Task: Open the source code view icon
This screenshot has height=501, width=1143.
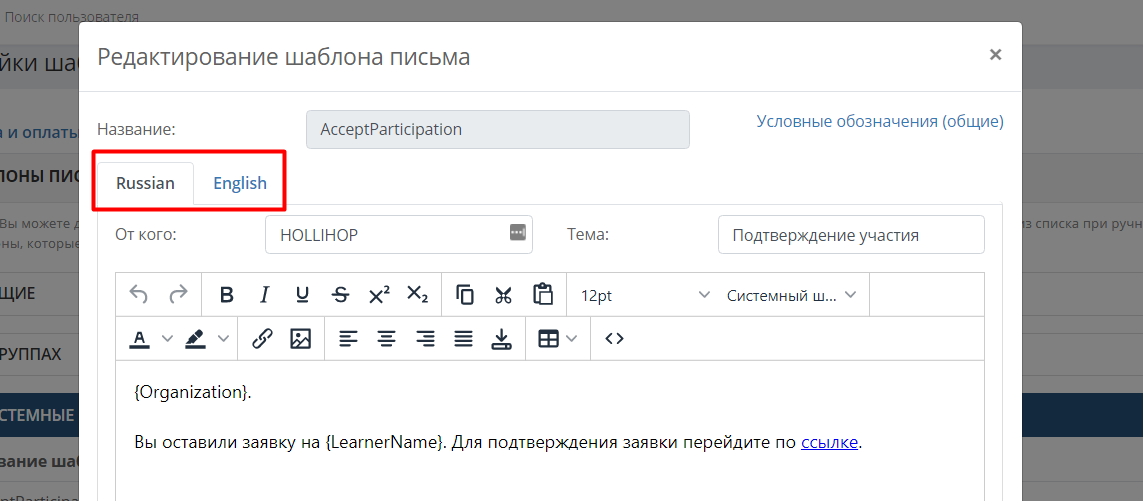Action: [615, 338]
